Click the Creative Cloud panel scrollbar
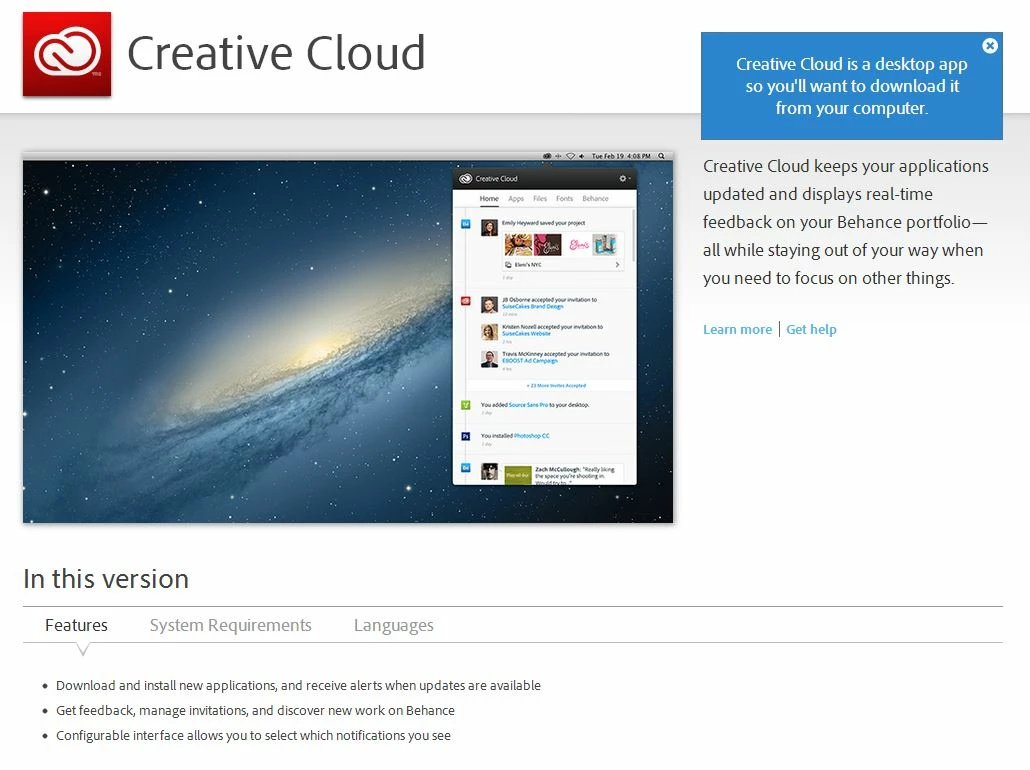The image size is (1030, 770). click(633, 237)
